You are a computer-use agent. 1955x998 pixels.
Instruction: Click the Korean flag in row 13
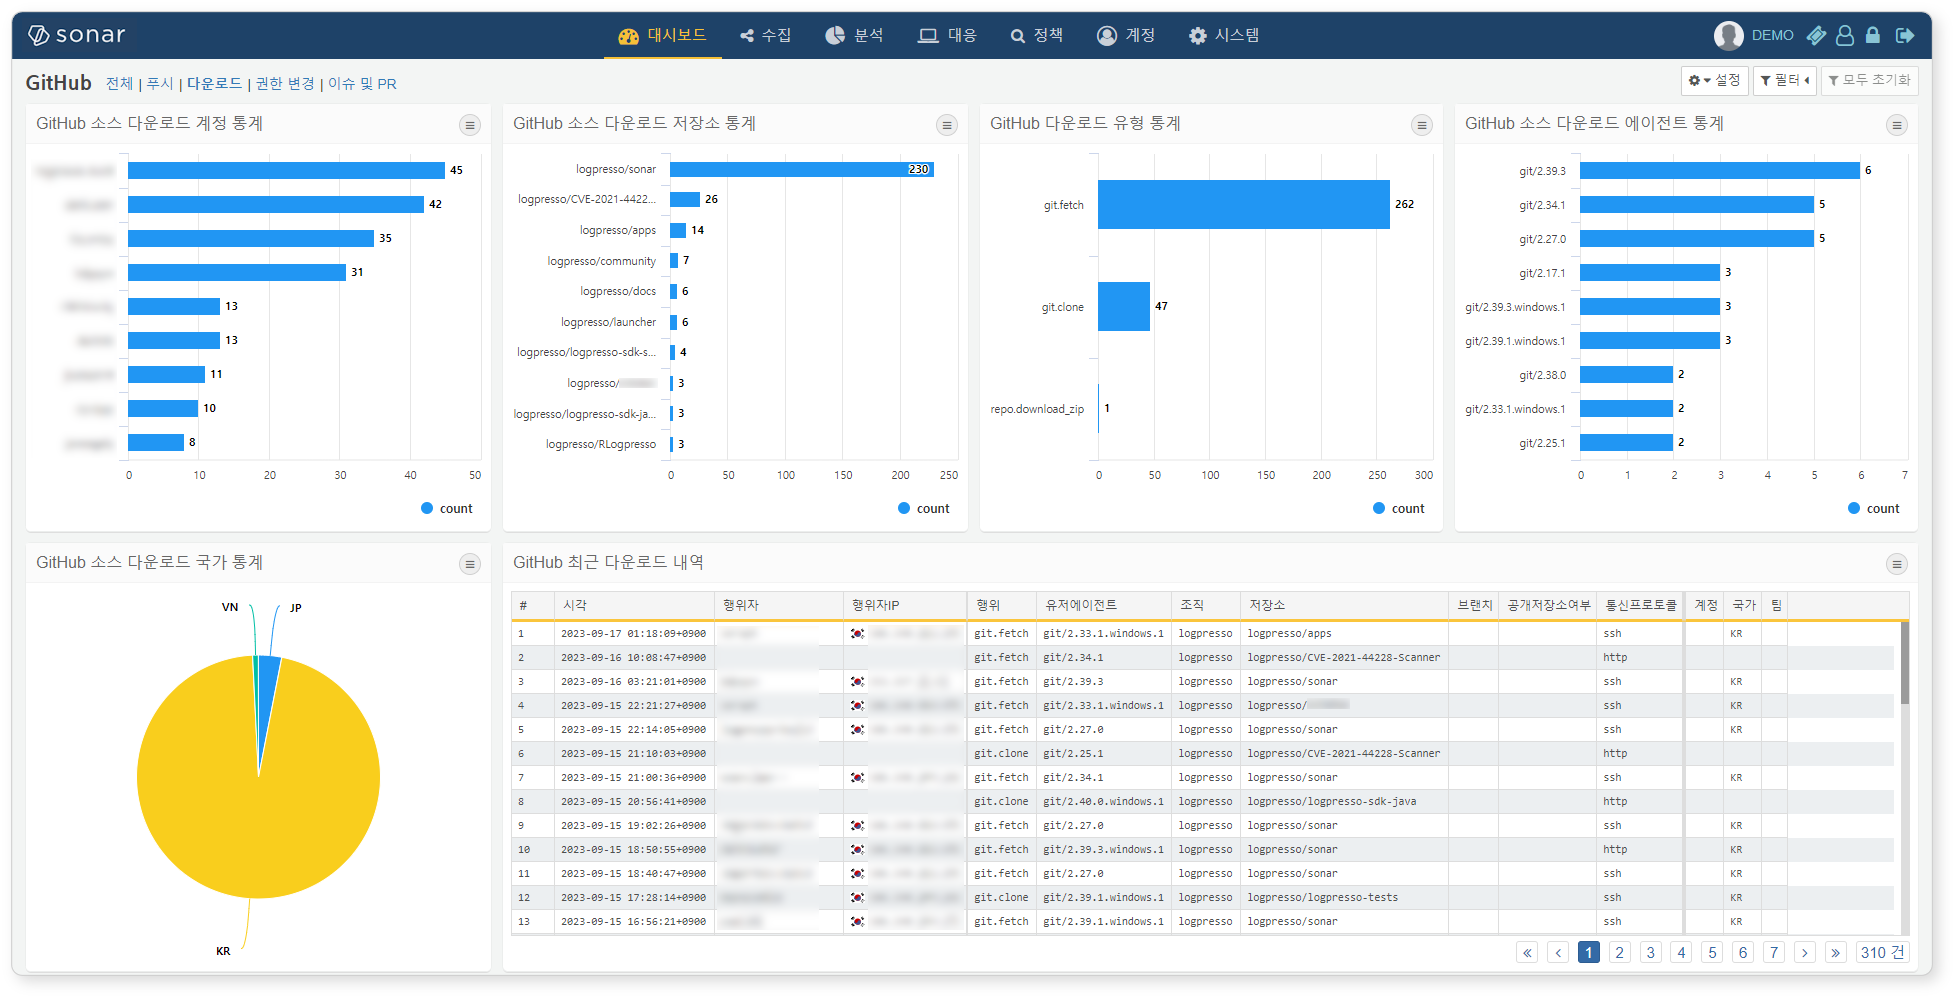pos(857,921)
